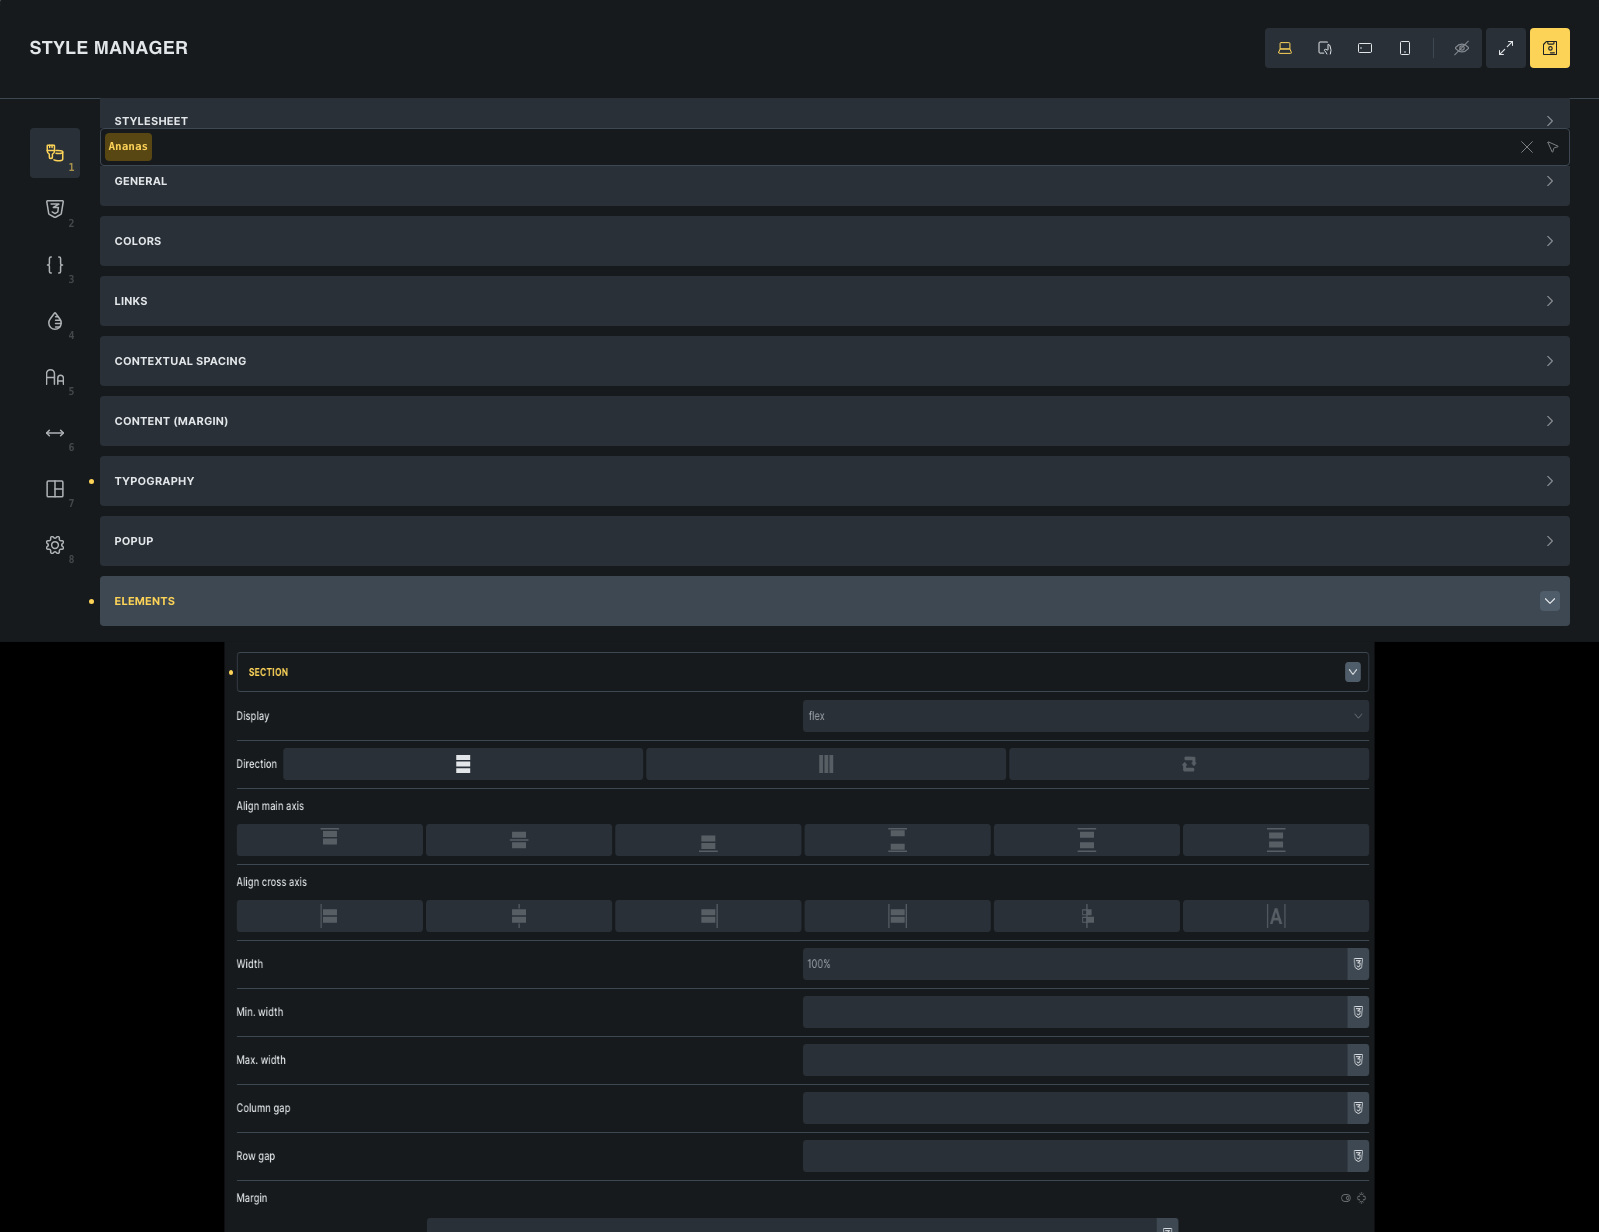The height and width of the screenshot is (1232, 1599).
Task: Click into the Width 100% input field
Action: click(x=1074, y=964)
